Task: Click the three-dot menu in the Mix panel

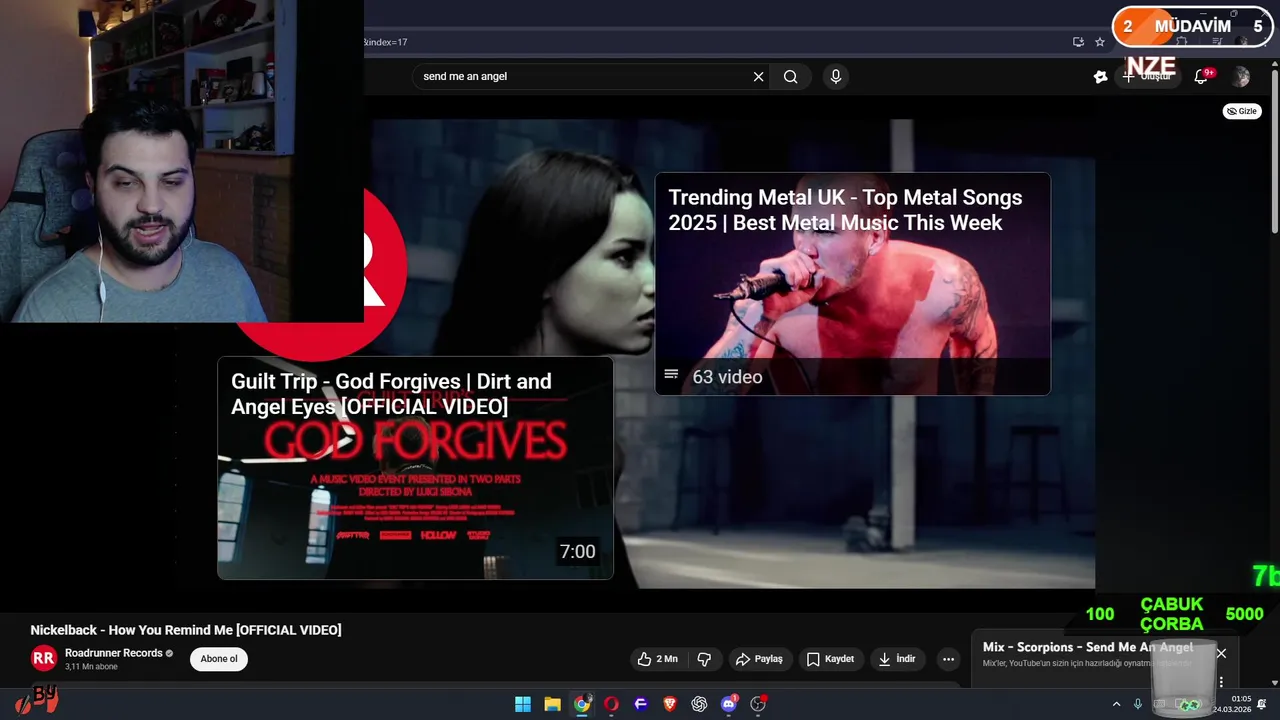Action: click(x=1221, y=682)
